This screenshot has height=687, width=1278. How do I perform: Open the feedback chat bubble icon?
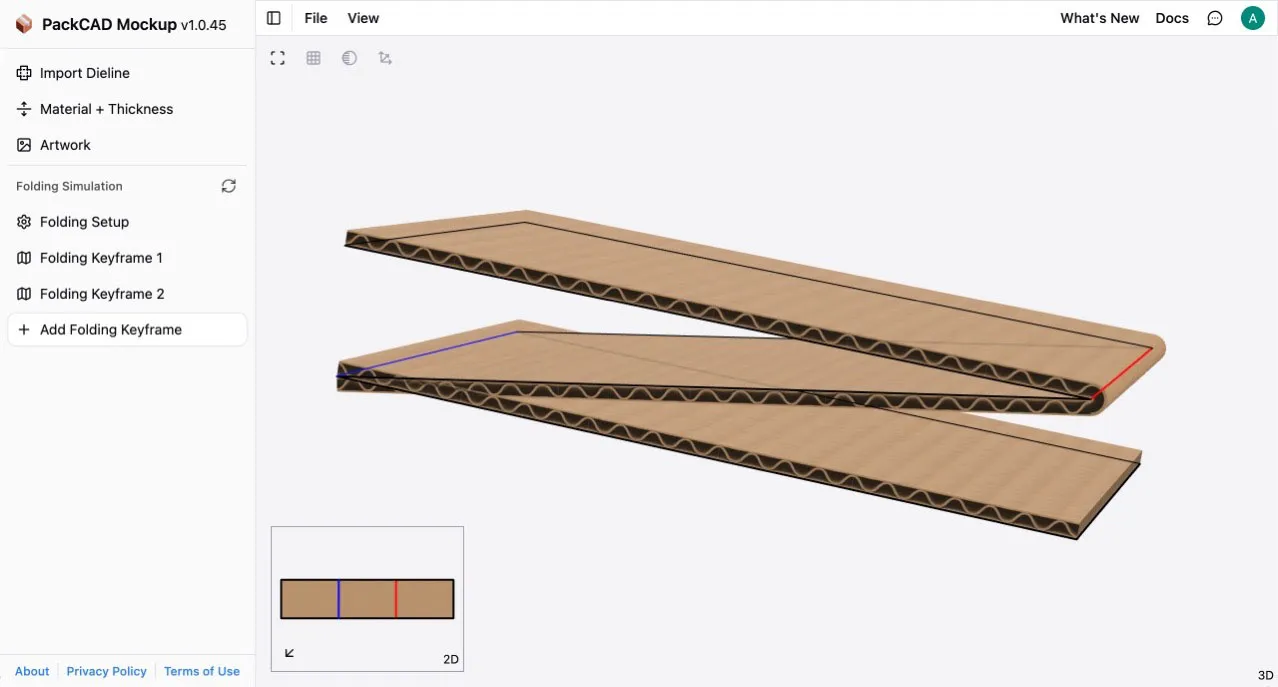(x=1214, y=17)
